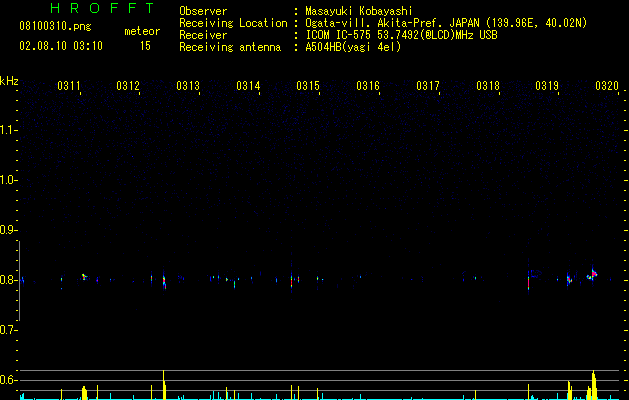The width and height of the screenshot is (629, 400).
Task: Click the Receiving Location label
Action: [x=233, y=23]
